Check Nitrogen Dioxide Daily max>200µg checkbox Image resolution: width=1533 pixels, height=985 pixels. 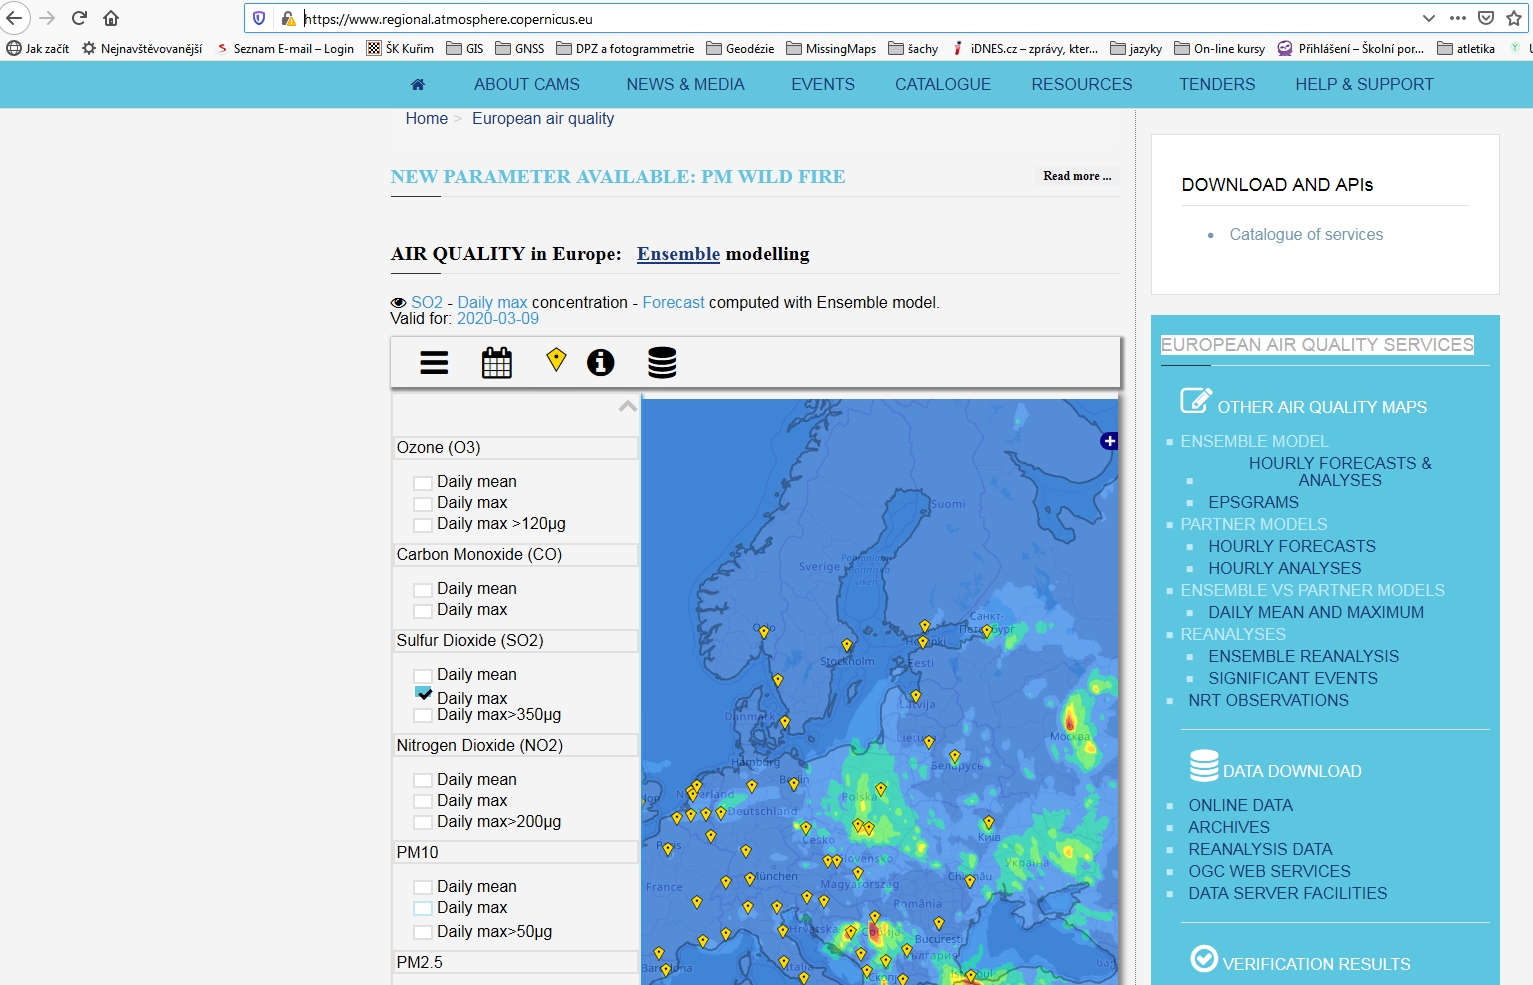(423, 823)
